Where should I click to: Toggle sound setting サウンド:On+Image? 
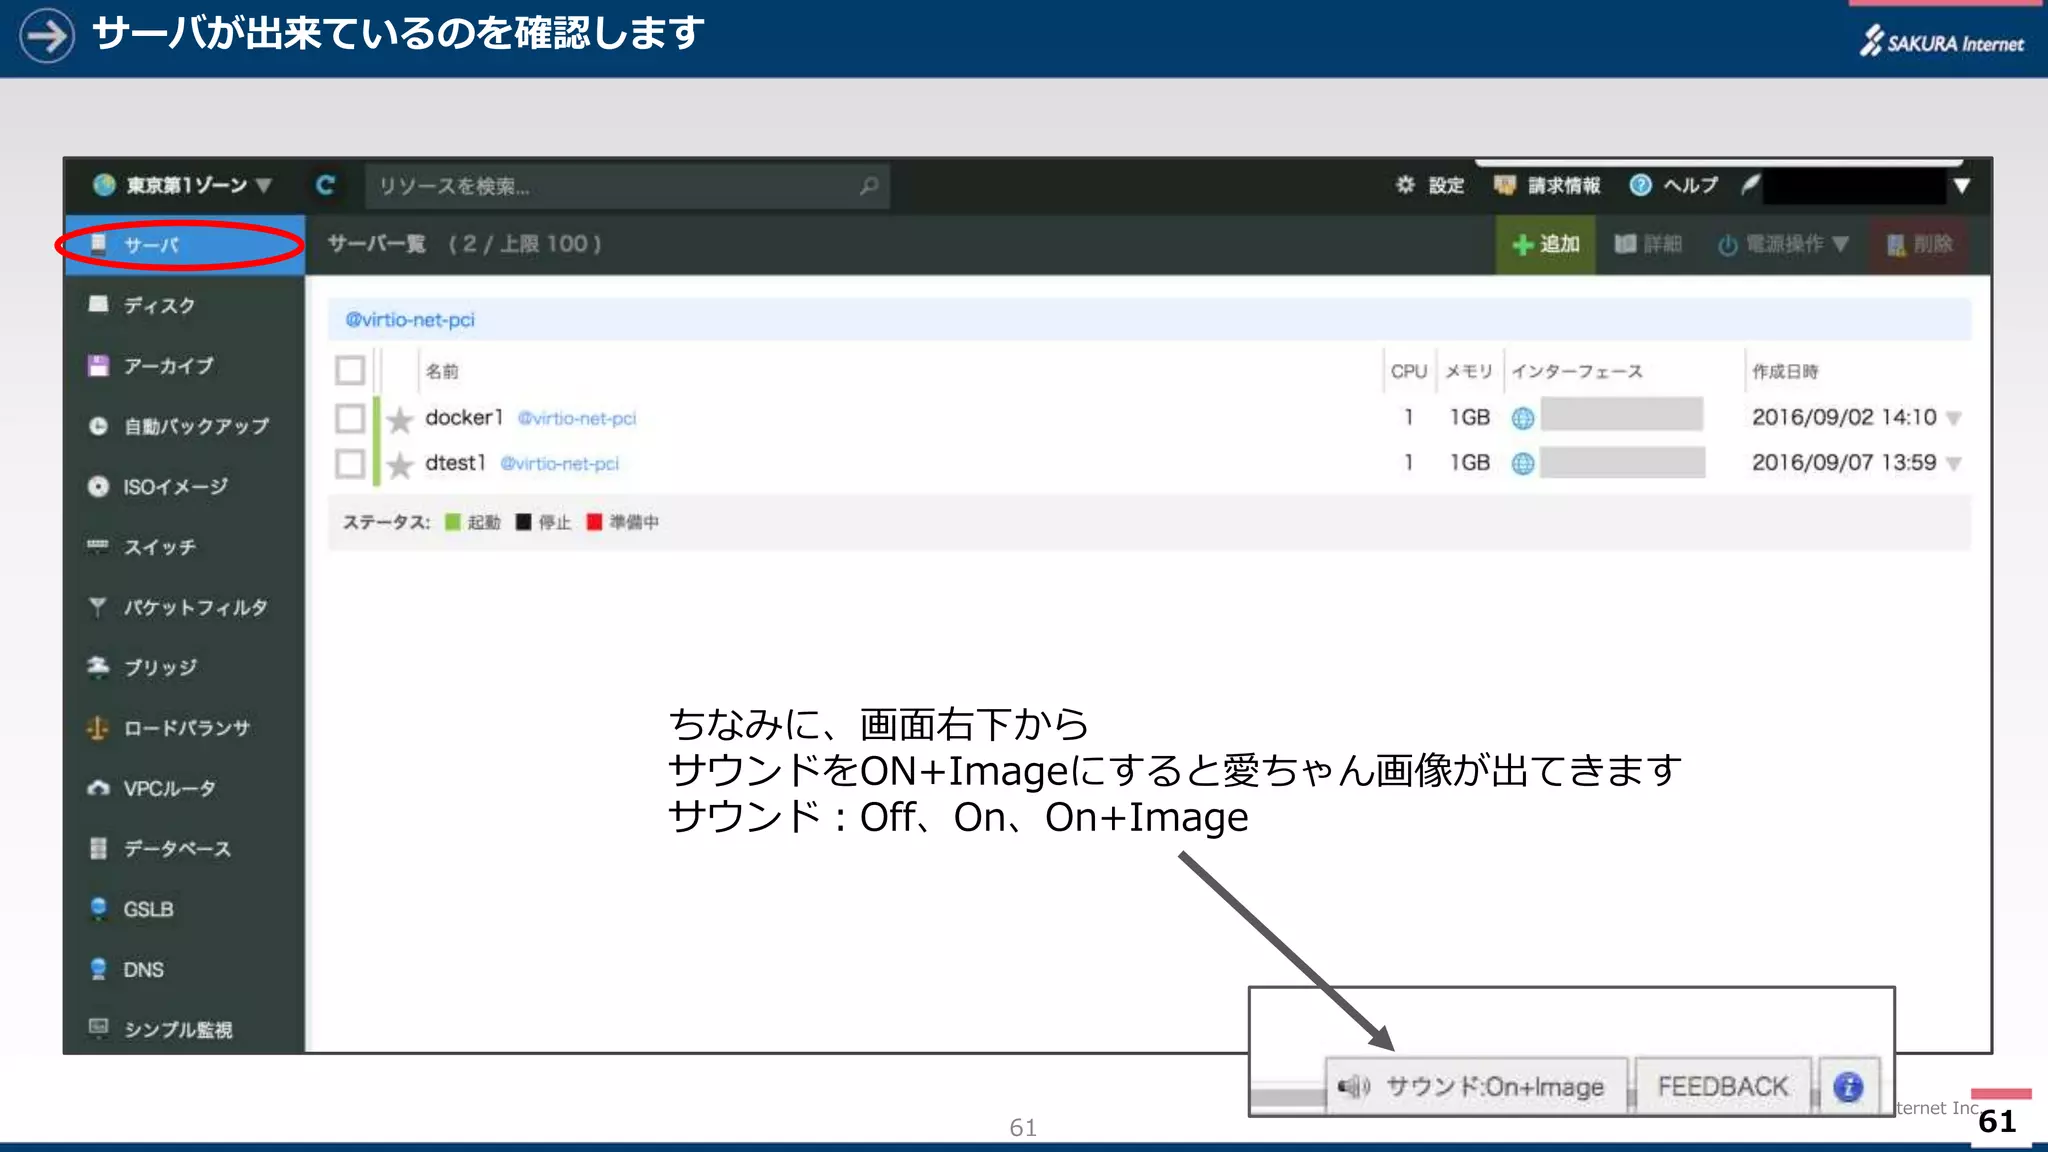(1476, 1086)
